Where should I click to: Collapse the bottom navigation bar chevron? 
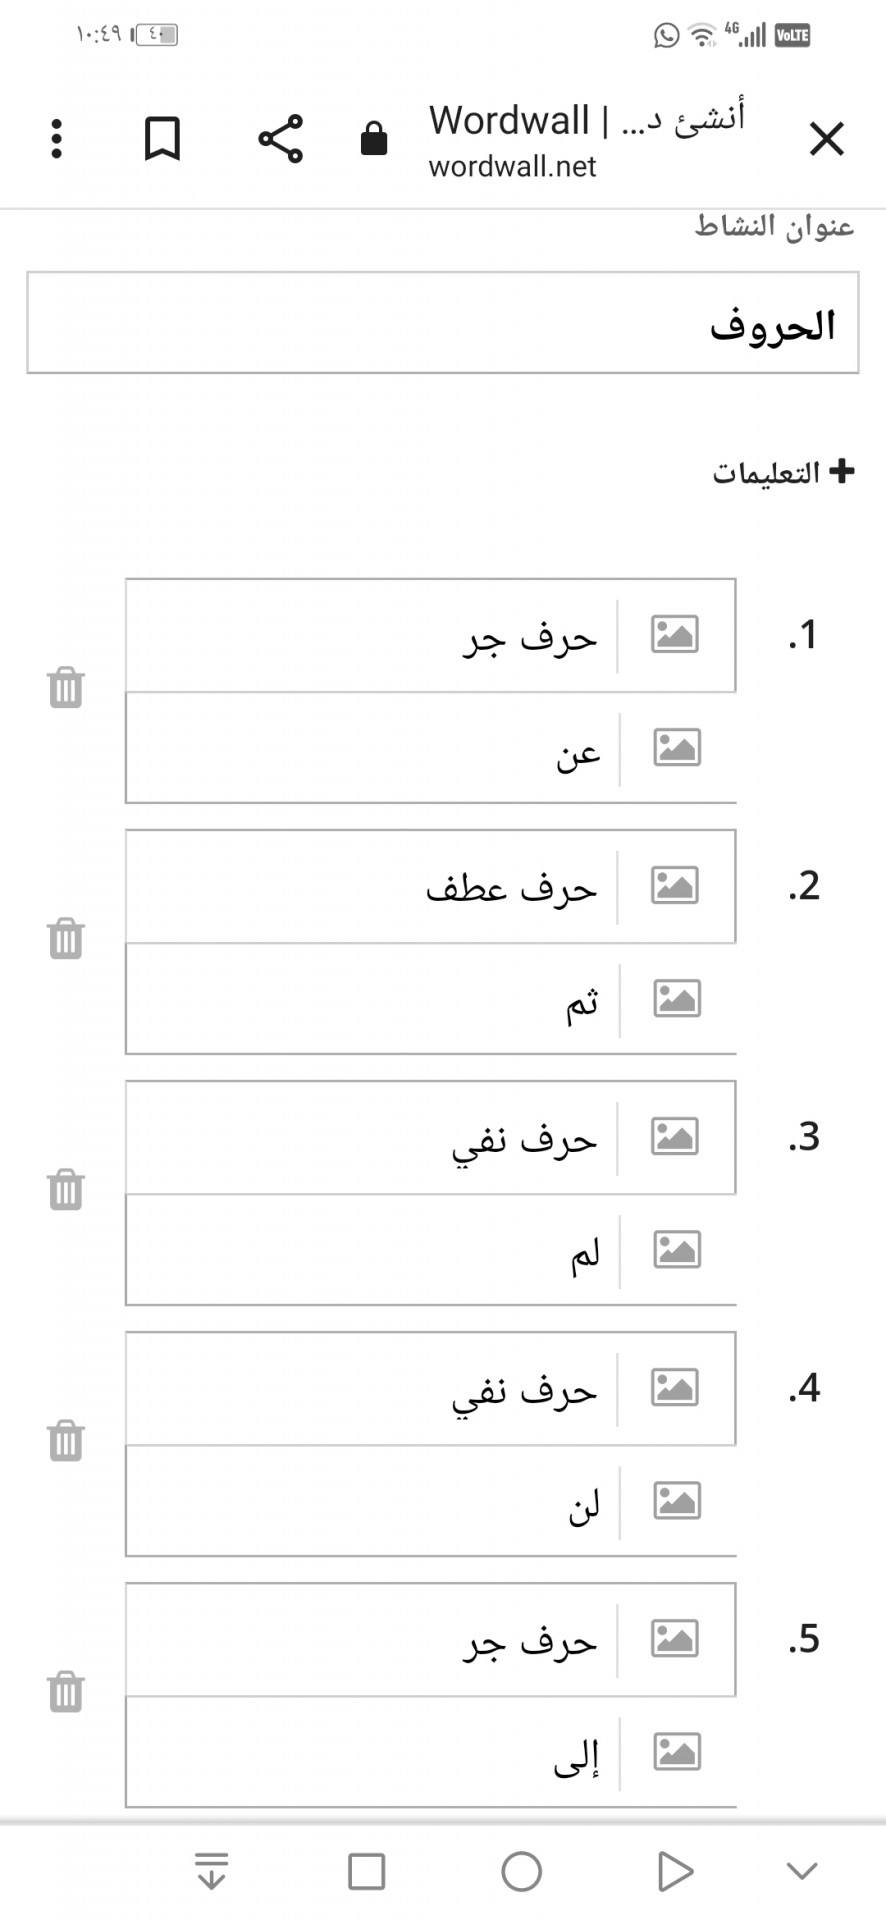tap(802, 1871)
